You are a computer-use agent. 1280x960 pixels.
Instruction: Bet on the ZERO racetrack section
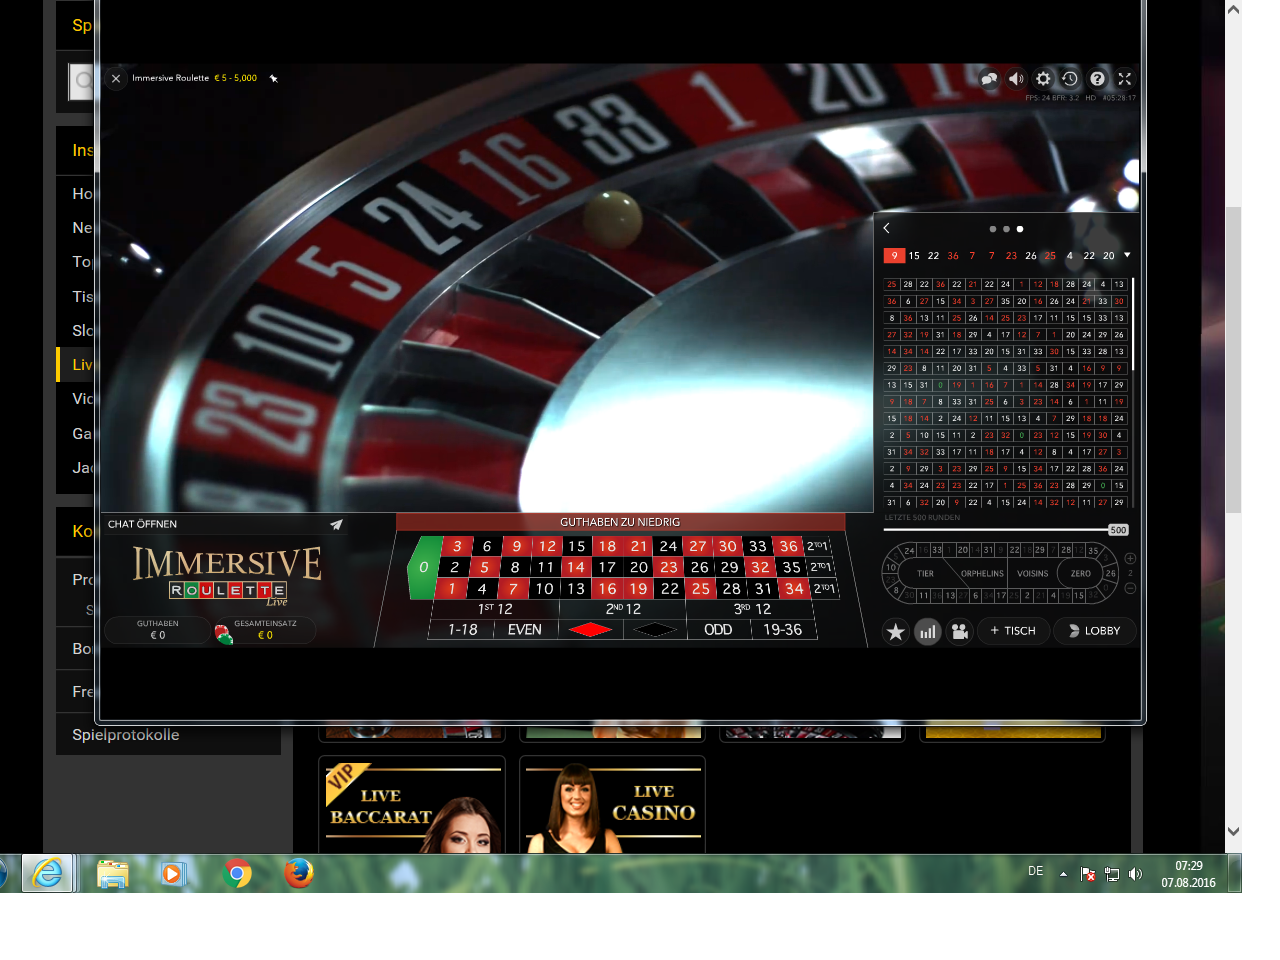click(1081, 574)
